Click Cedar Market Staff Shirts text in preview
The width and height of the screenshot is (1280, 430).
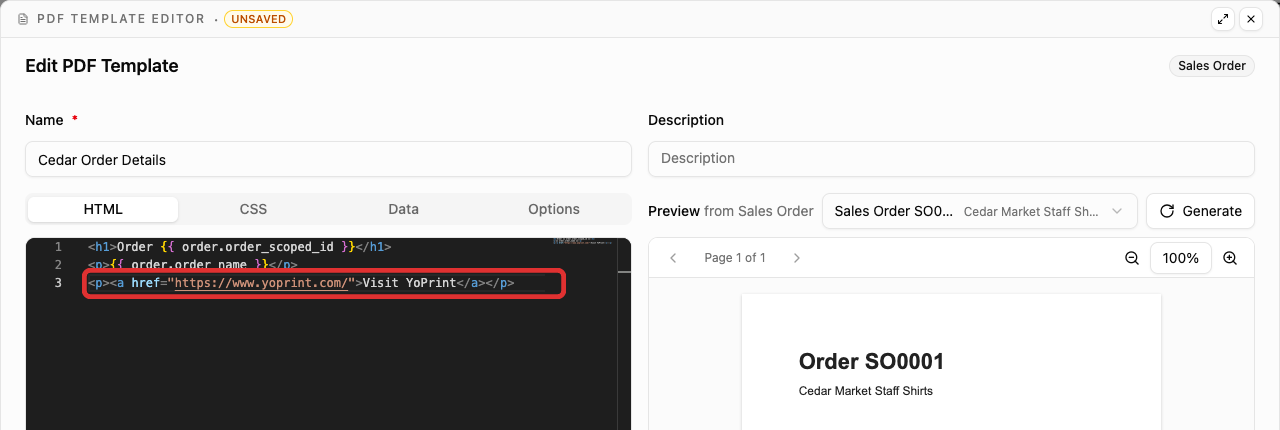click(x=865, y=391)
